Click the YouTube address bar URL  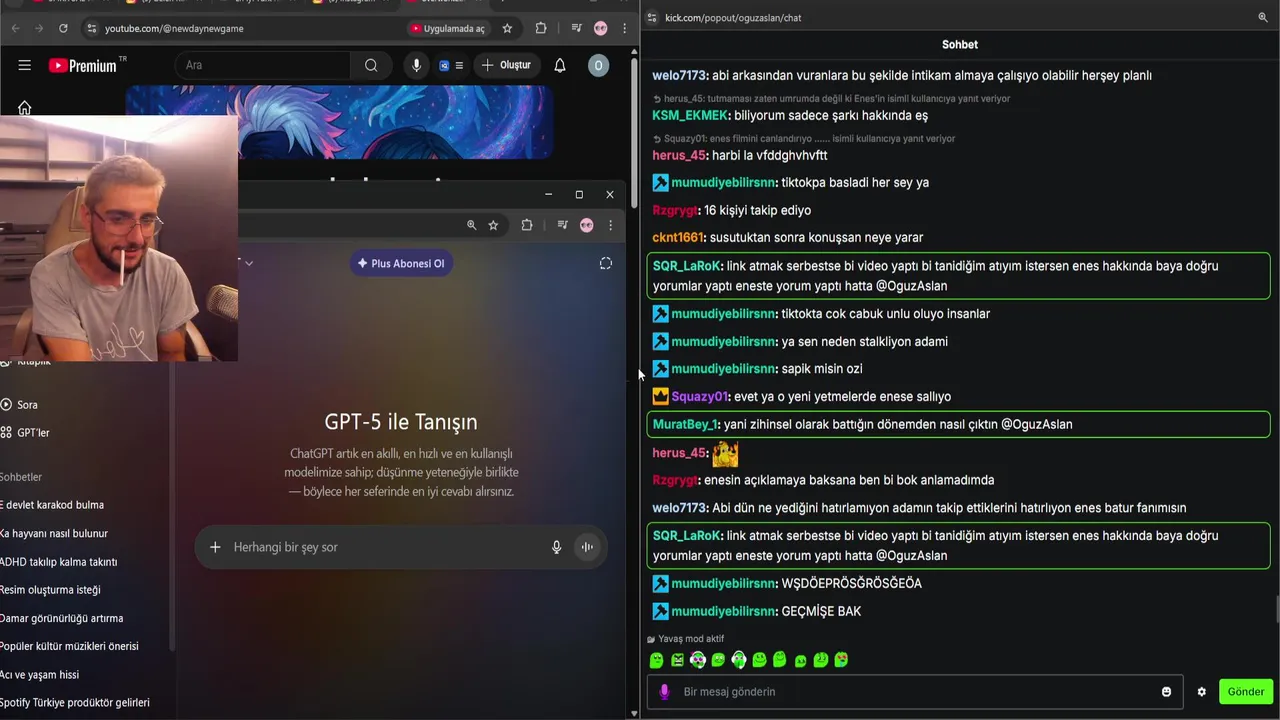tap(174, 29)
